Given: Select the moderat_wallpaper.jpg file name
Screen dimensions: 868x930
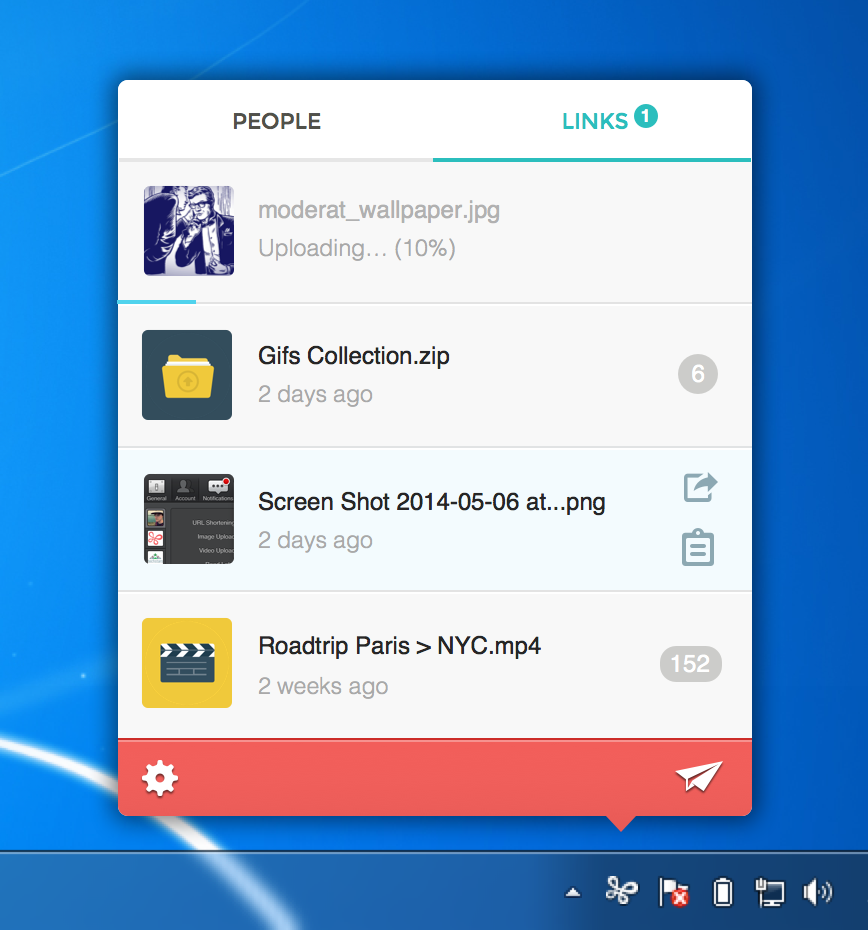Looking at the screenshot, I should 379,210.
